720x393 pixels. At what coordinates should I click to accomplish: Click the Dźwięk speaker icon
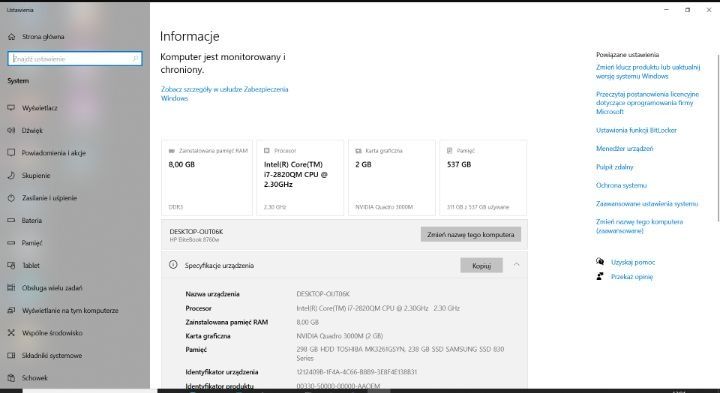(11, 130)
